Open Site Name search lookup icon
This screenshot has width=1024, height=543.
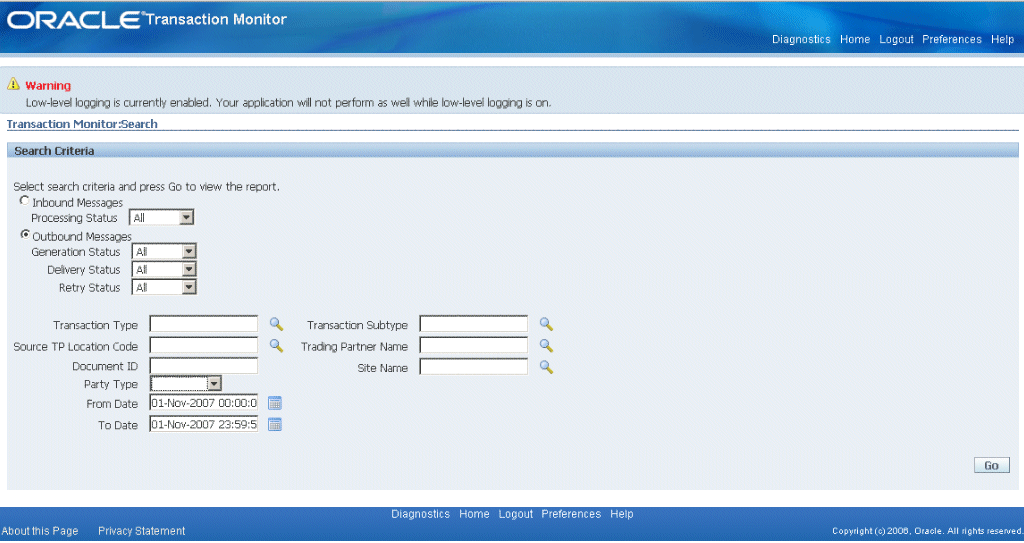coord(546,367)
